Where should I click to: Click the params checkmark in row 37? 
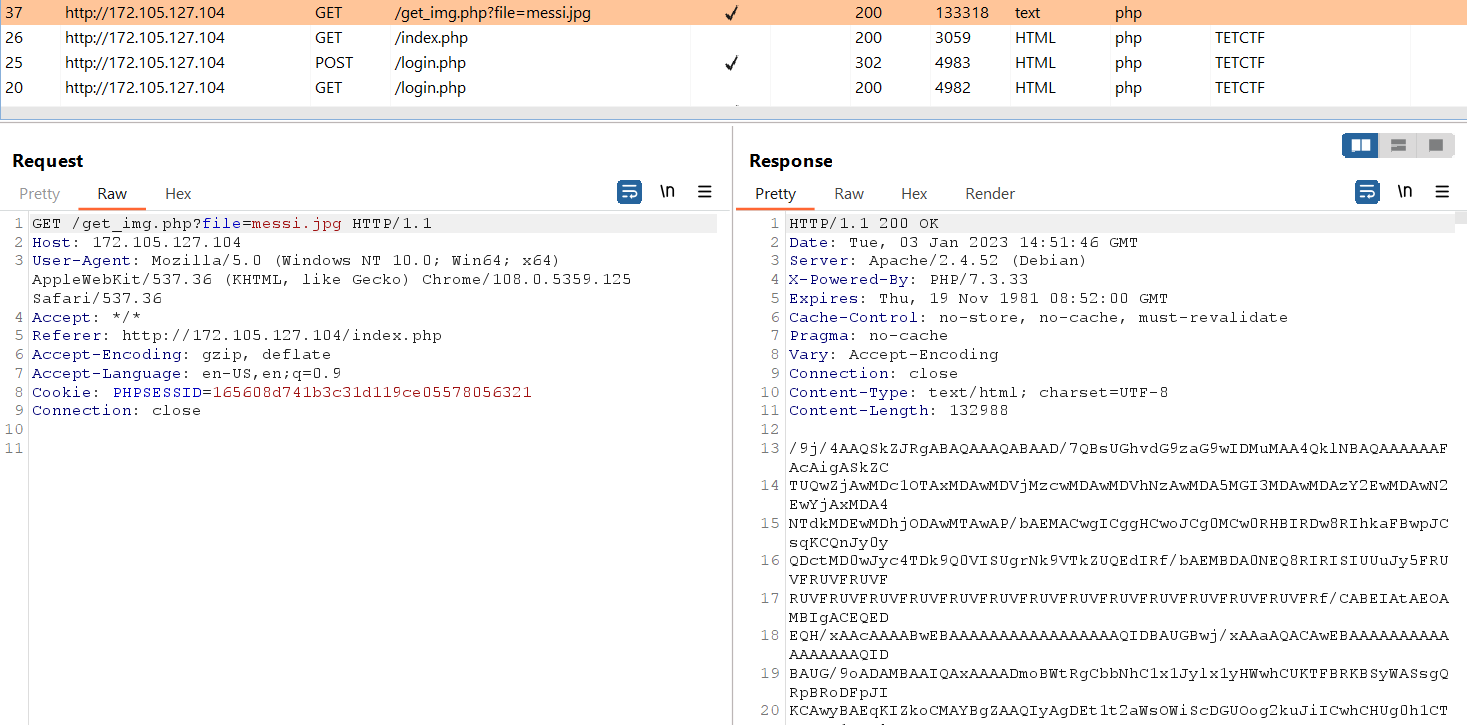click(x=731, y=13)
